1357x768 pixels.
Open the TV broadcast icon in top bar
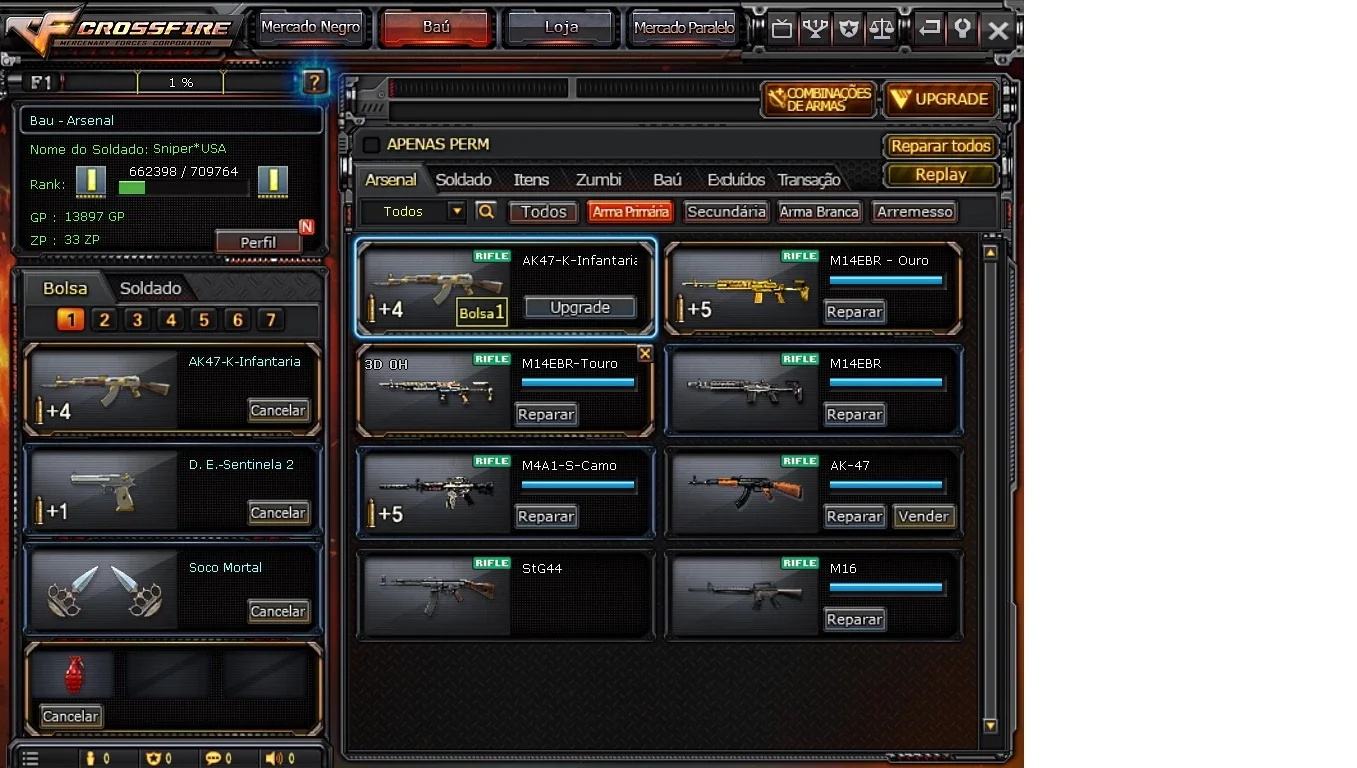[782, 29]
